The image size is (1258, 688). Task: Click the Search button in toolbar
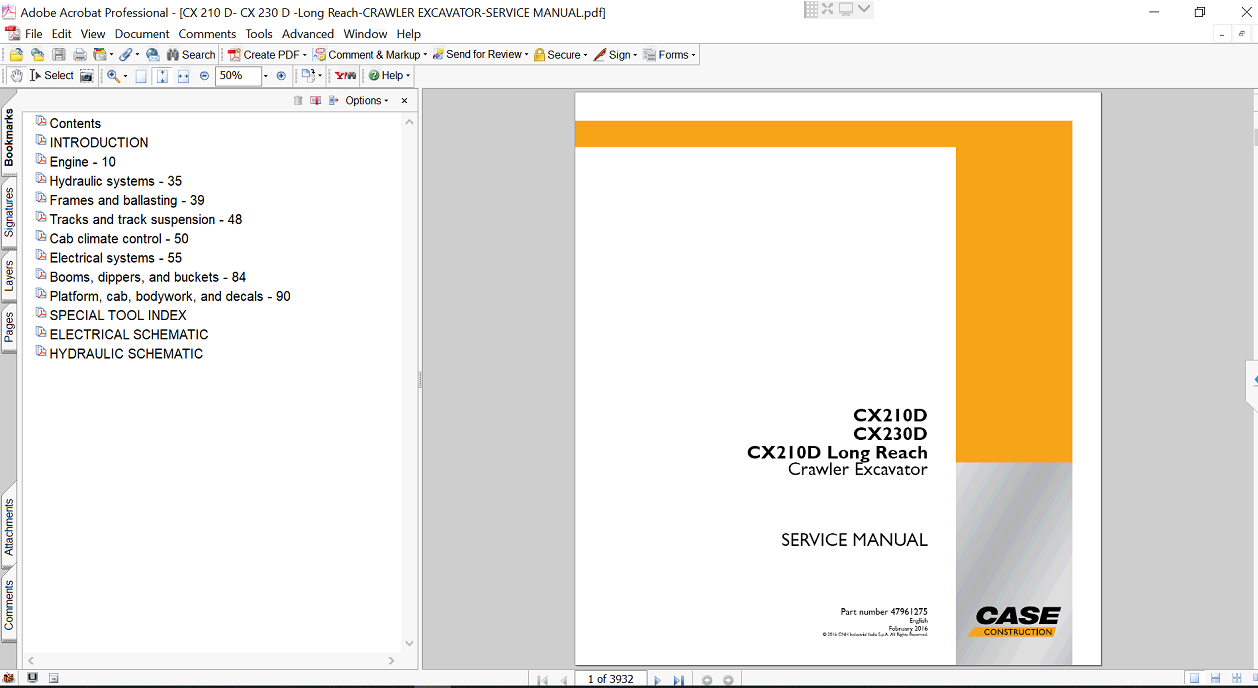(x=190, y=55)
